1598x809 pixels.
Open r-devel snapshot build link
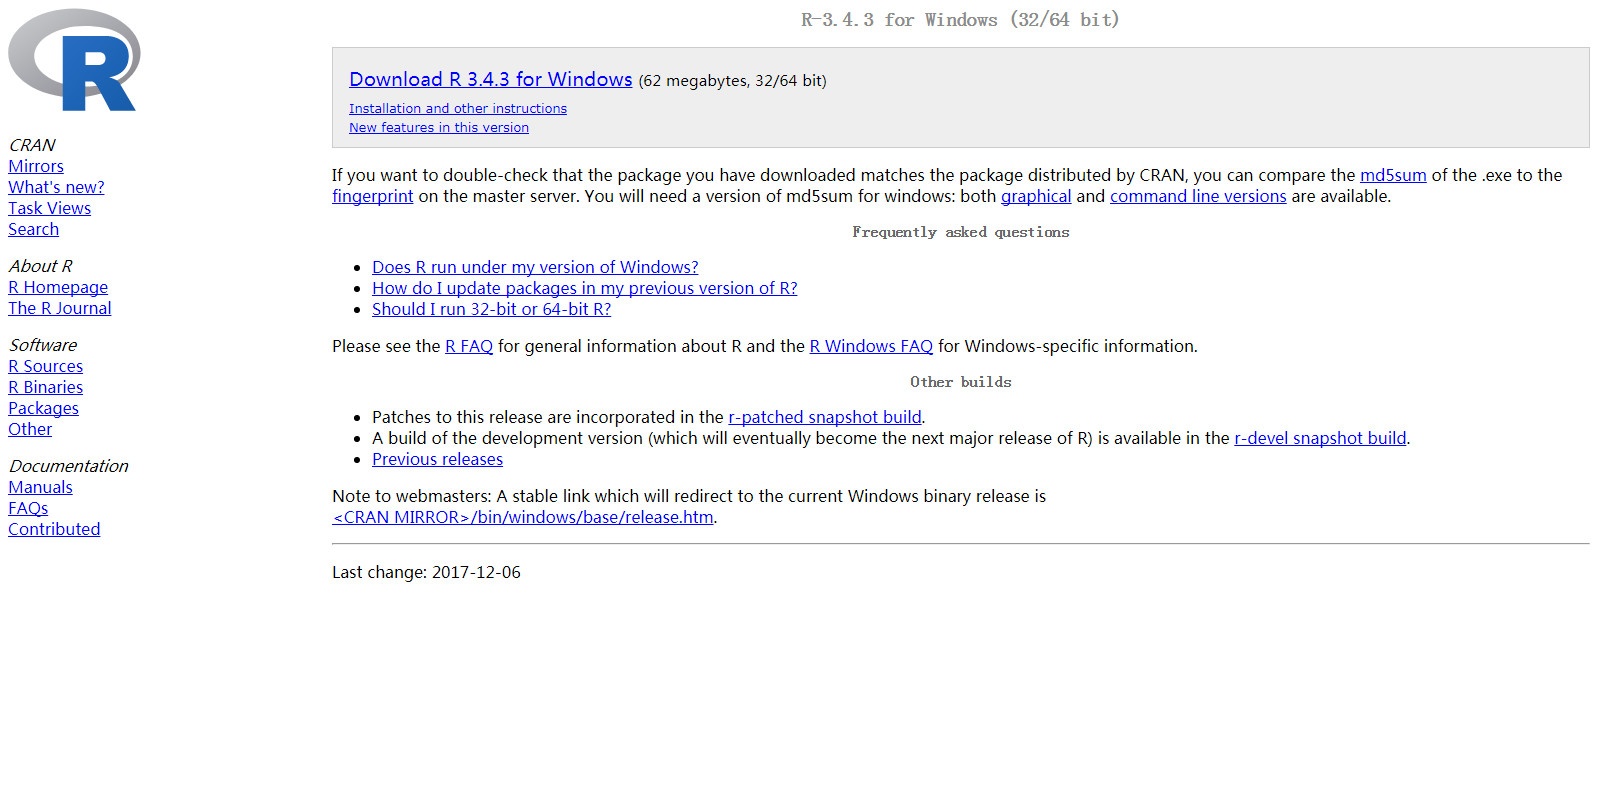(x=1320, y=438)
